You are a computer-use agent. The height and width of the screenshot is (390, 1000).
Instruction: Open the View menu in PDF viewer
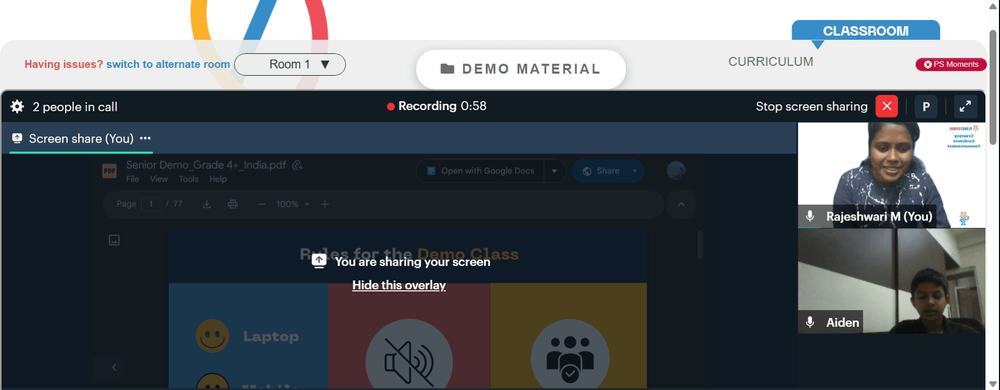pyautogui.click(x=159, y=179)
